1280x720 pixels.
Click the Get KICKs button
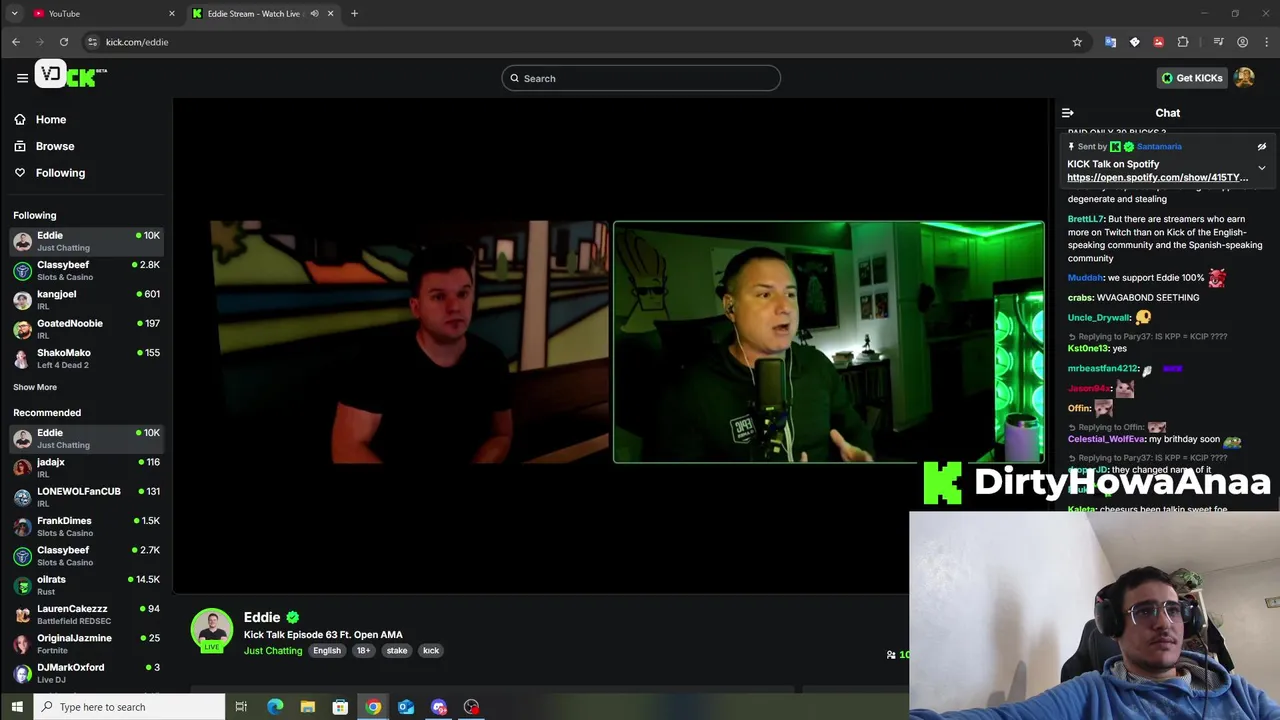pyautogui.click(x=1191, y=78)
